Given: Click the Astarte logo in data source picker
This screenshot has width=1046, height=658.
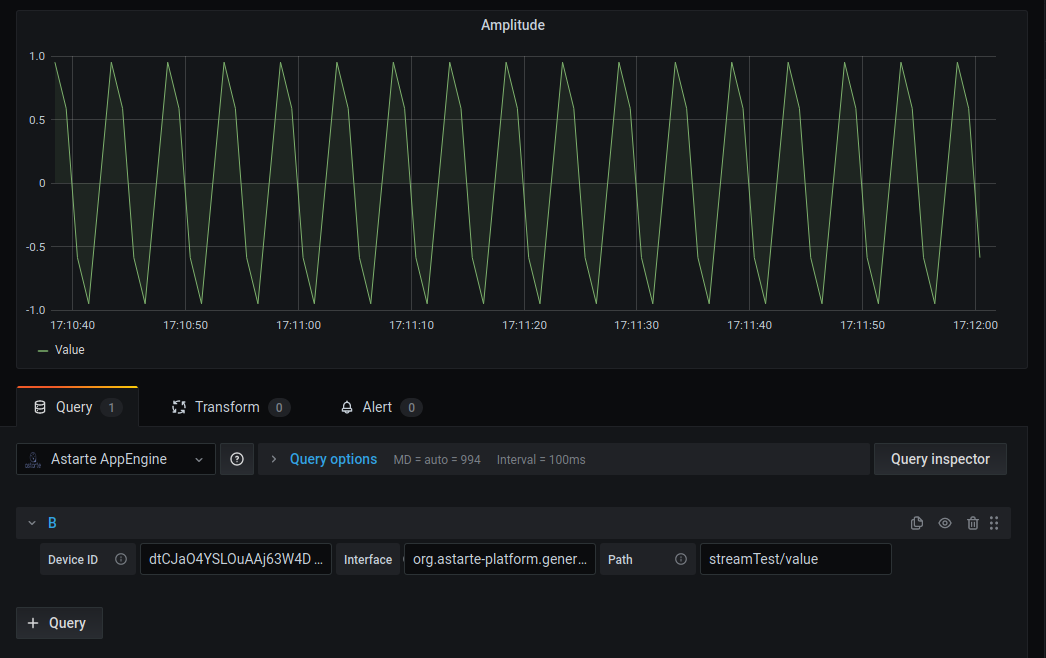Looking at the screenshot, I should coord(33,460).
